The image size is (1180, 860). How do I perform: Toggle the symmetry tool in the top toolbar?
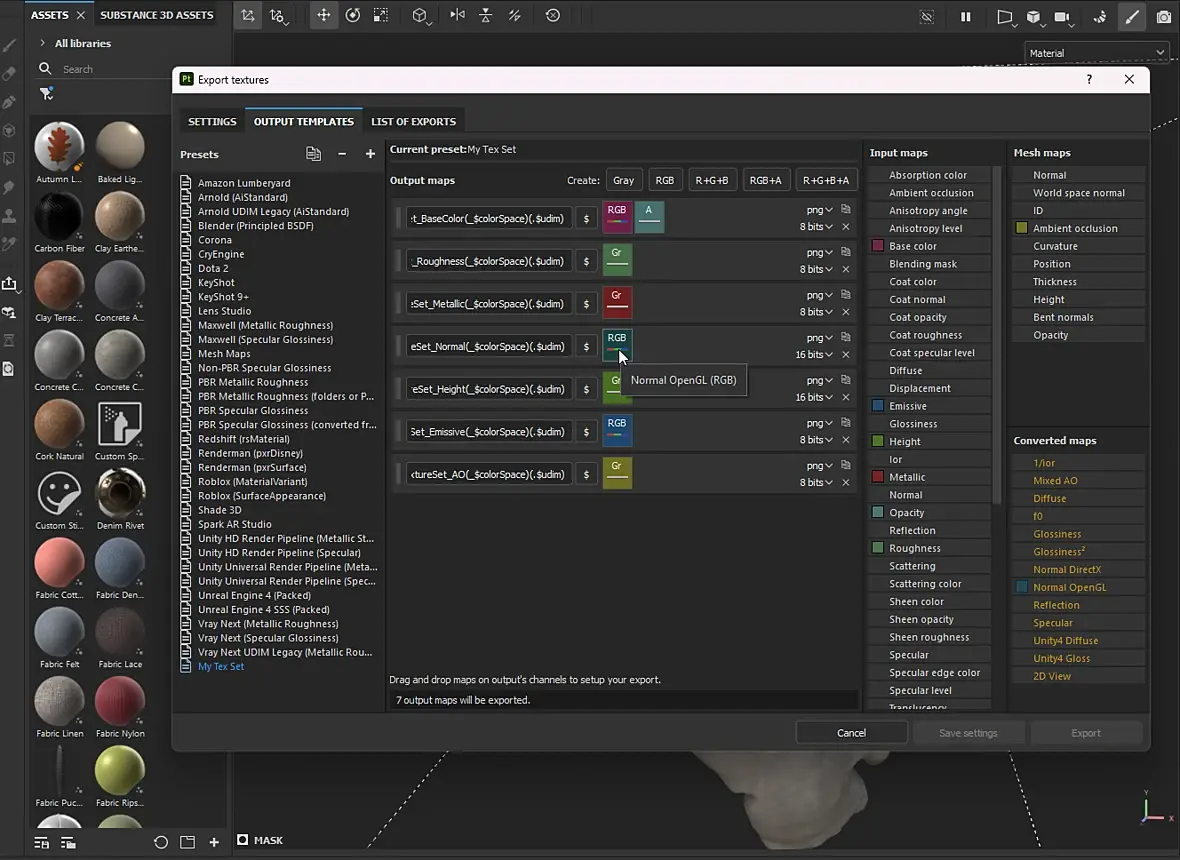tap(457, 16)
